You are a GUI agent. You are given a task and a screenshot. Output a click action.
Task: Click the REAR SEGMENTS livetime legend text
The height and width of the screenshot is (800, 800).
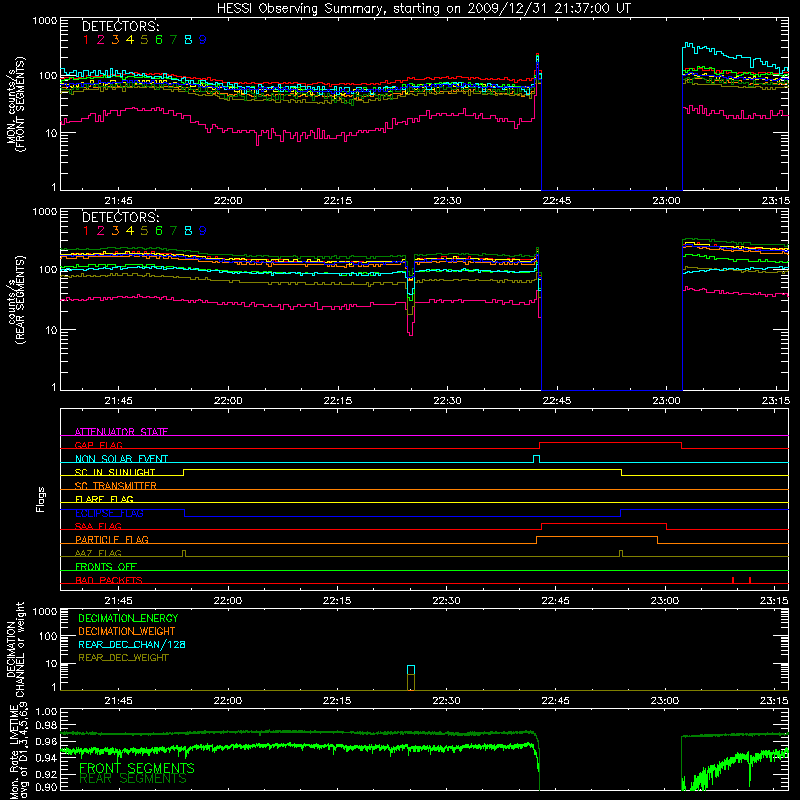133,779
